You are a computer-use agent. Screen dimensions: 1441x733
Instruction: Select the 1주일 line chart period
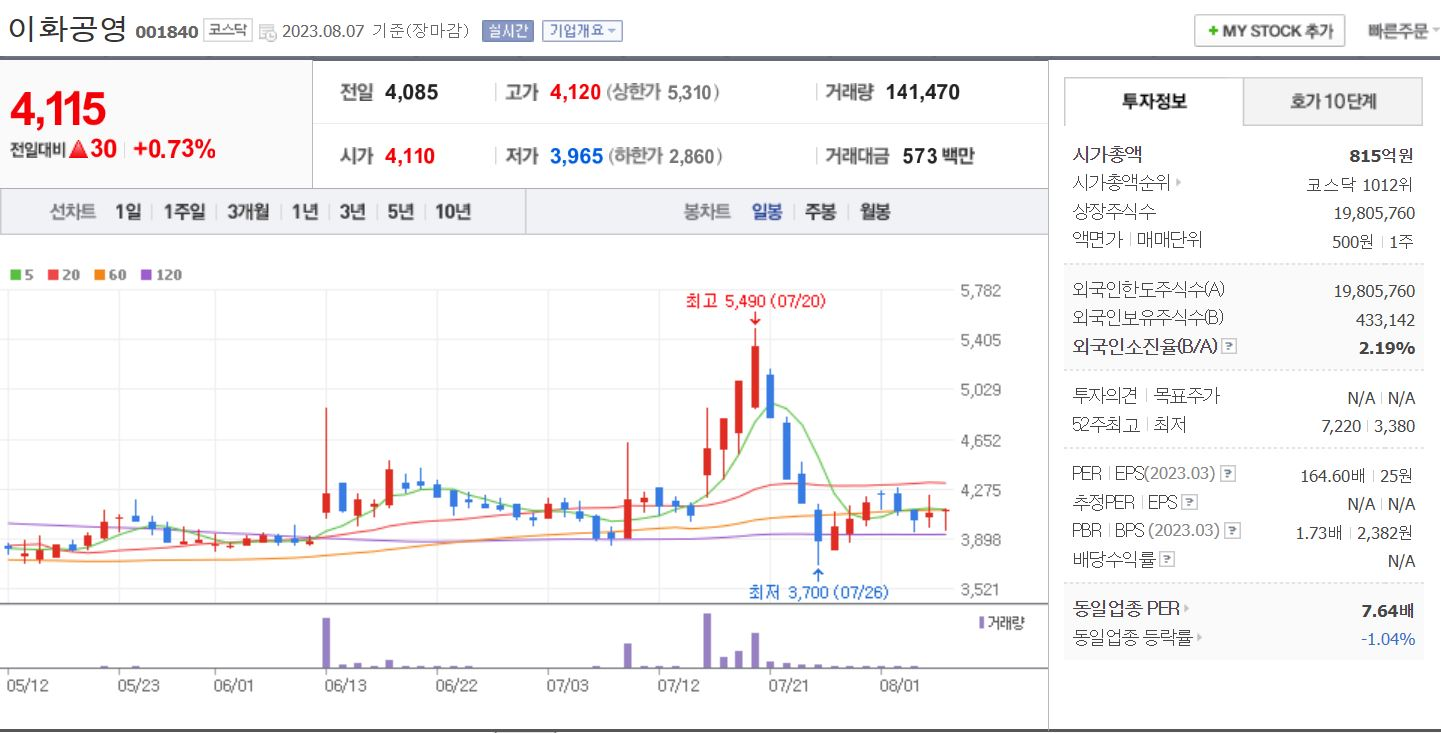[184, 212]
